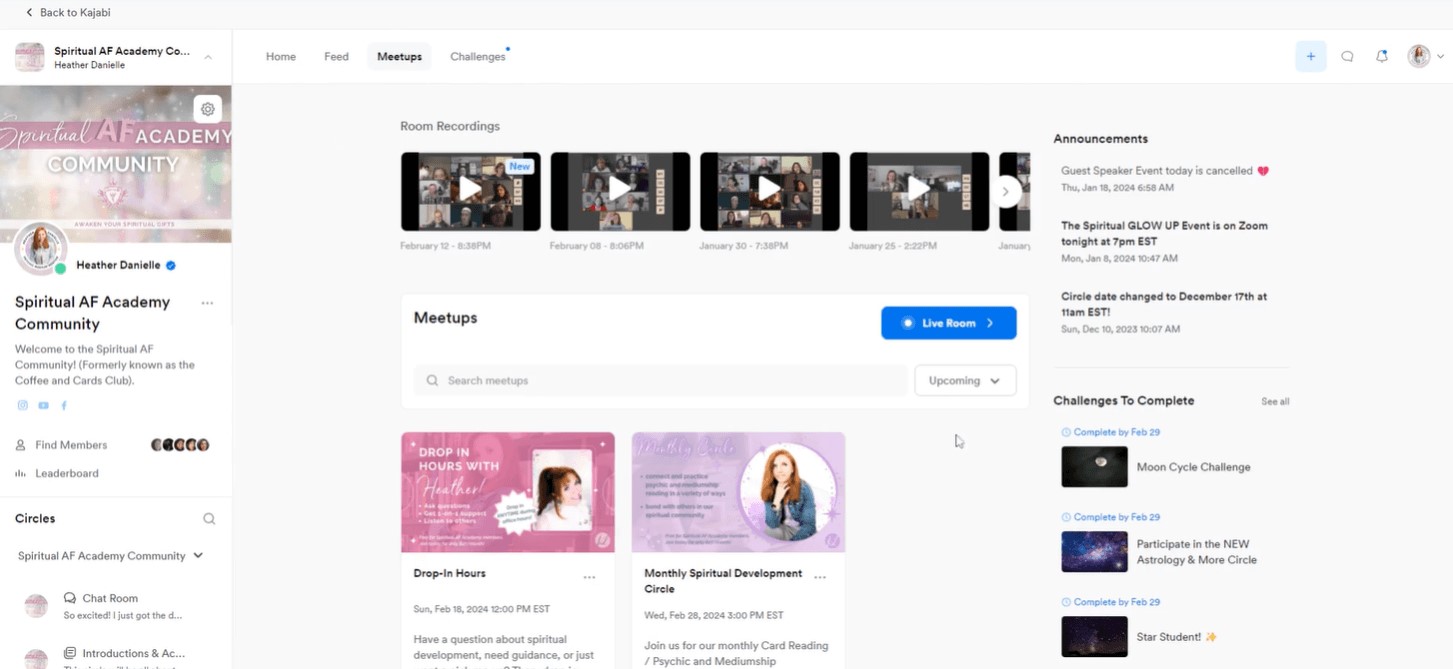Open the notifications bell icon
This screenshot has width=1453, height=669.
[x=1381, y=57]
